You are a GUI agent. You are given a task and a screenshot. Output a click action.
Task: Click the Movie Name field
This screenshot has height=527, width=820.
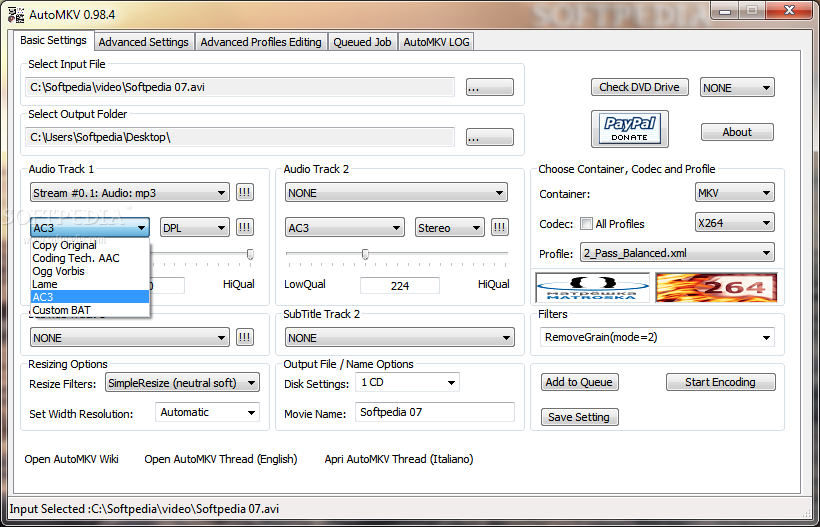(x=435, y=413)
